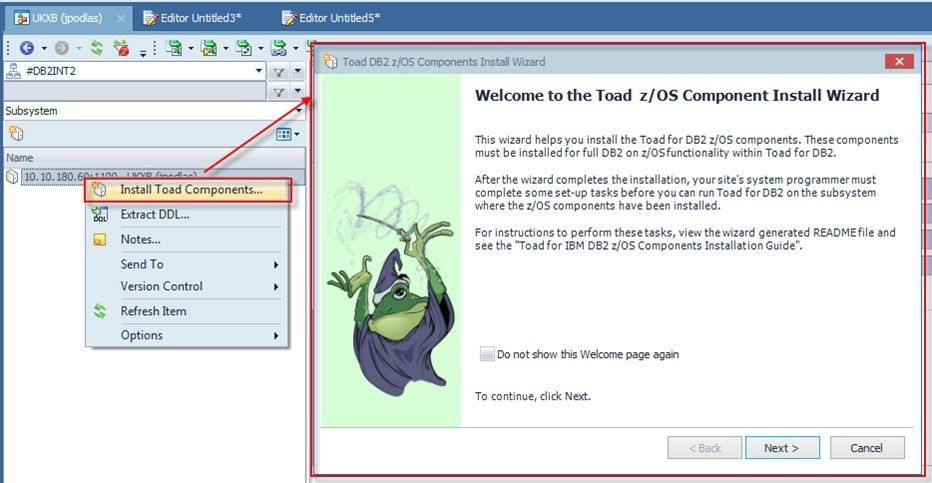Viewport: 932px width, 483px height.
Task: Click the blue Back navigation arrow
Action: click(27, 48)
